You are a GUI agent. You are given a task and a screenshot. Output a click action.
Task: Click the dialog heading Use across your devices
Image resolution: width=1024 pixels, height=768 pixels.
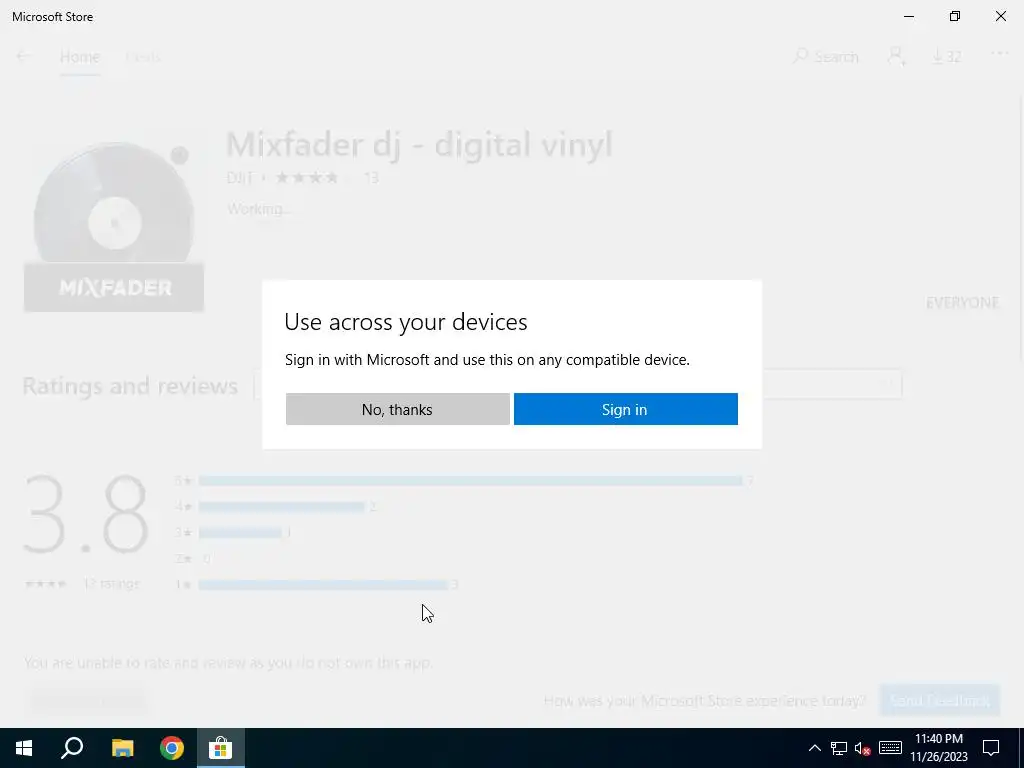point(406,322)
